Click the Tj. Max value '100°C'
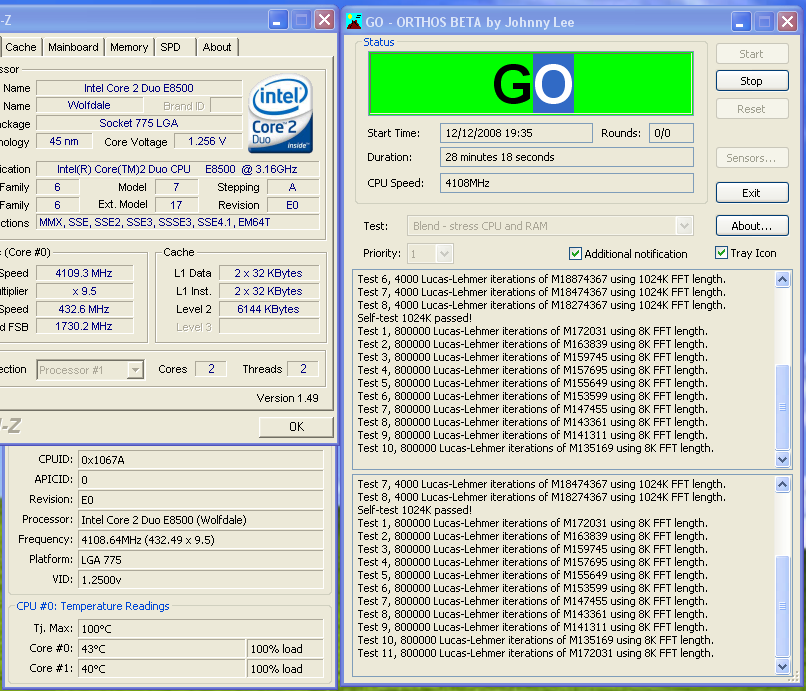806x691 pixels. [x=200, y=629]
